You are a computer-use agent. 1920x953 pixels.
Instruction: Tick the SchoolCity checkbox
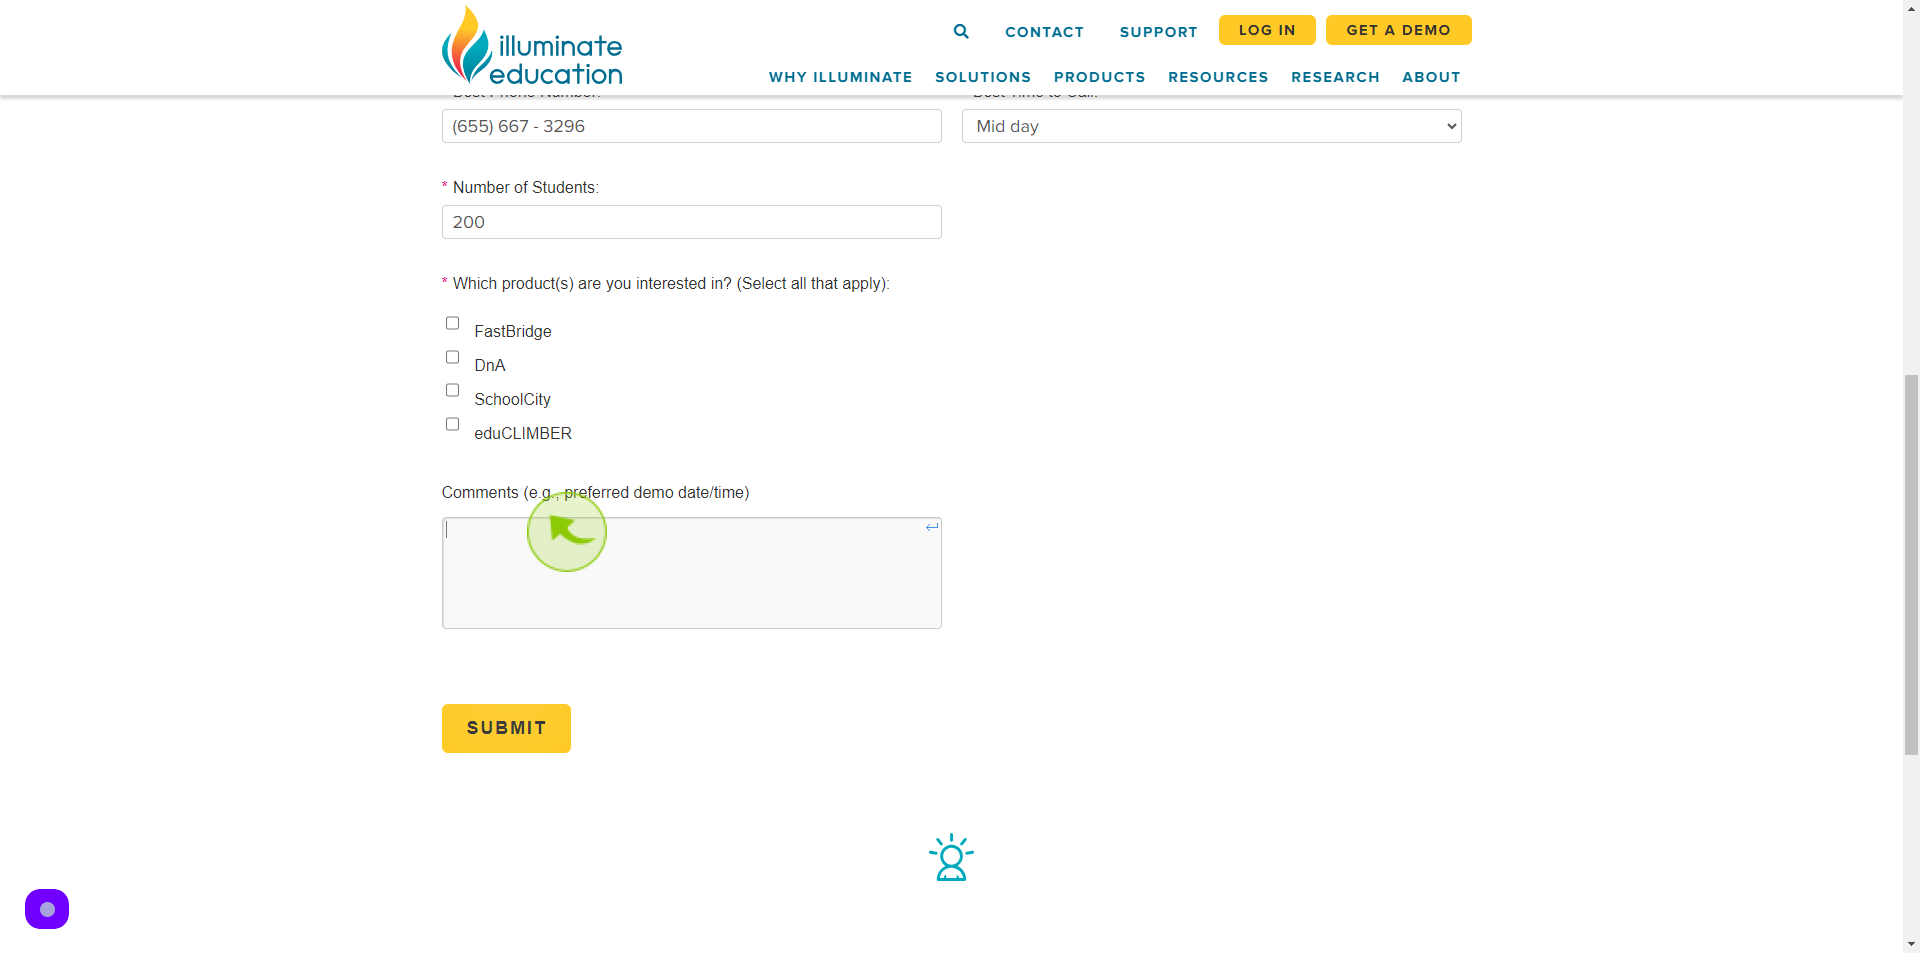pos(452,390)
